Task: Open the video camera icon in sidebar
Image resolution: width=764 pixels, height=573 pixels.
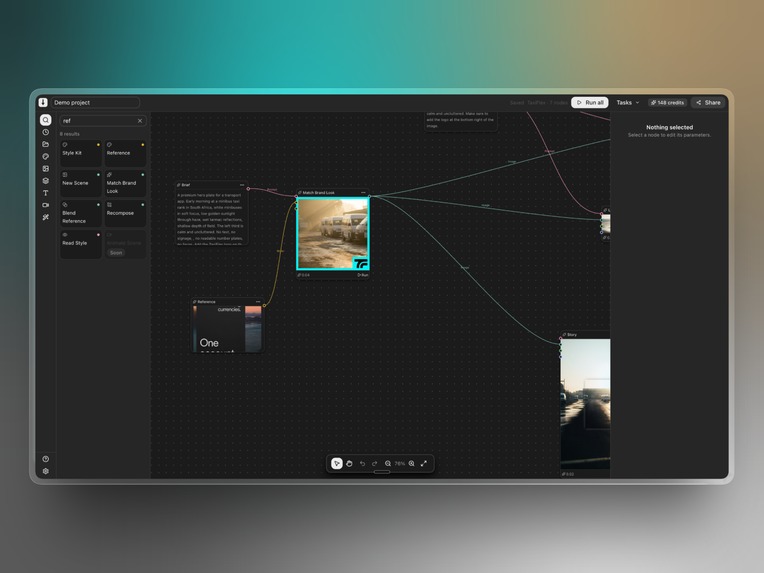Action: pyautogui.click(x=45, y=205)
